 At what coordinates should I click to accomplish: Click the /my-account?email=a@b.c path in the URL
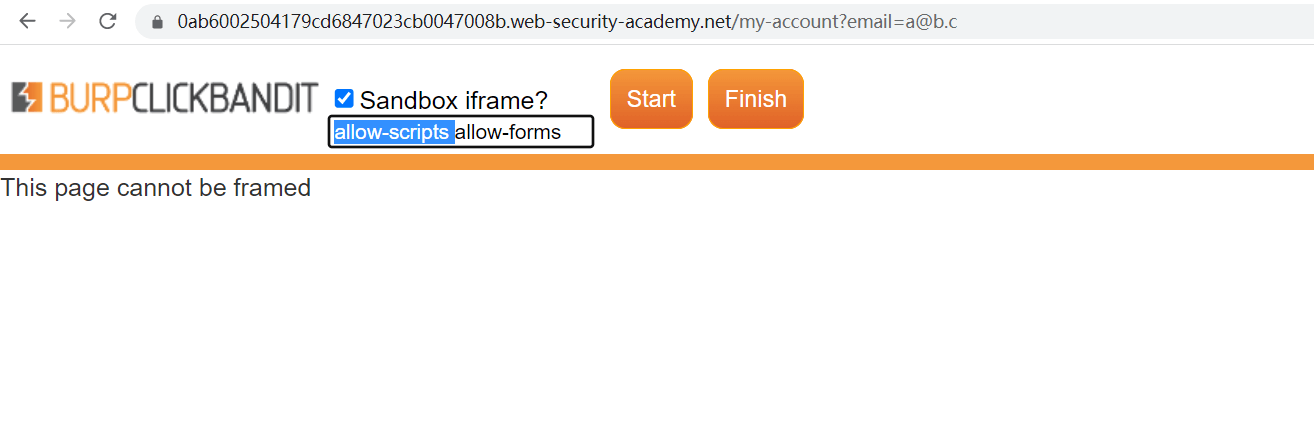click(846, 22)
